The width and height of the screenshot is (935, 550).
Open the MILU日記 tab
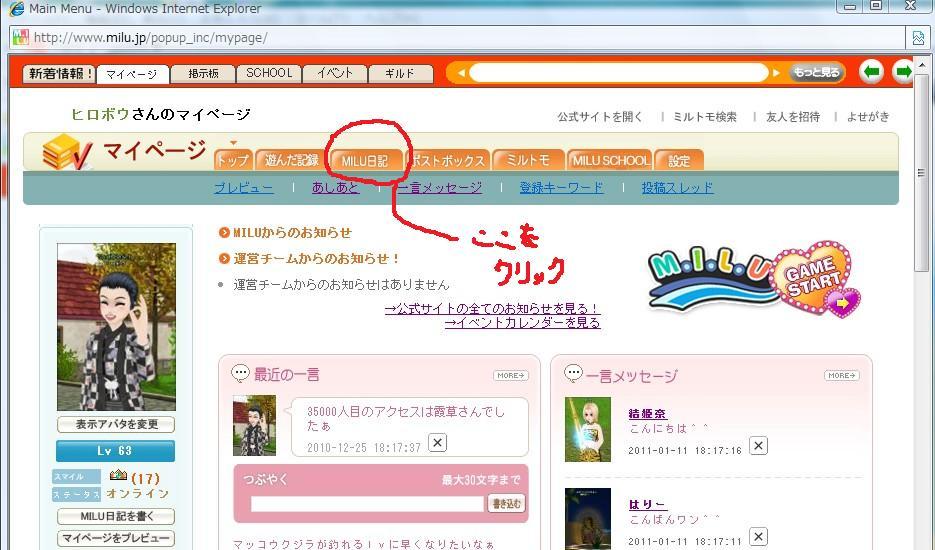tap(365, 160)
